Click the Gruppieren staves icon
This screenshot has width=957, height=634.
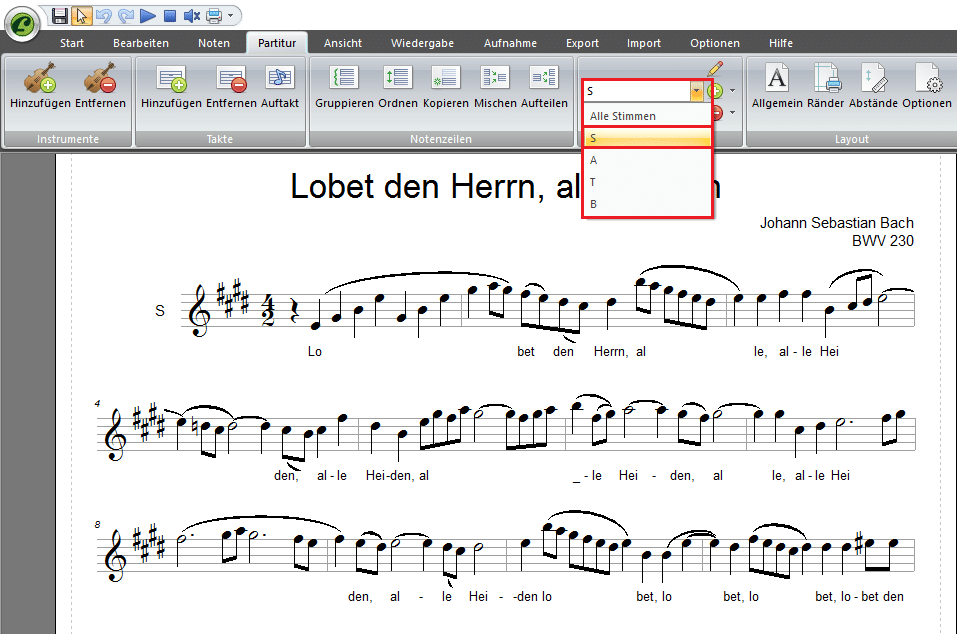tap(344, 78)
